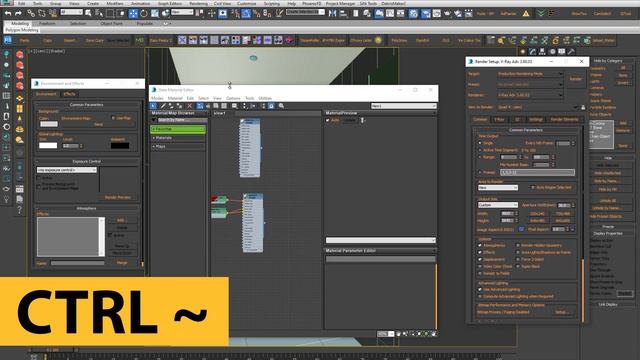Click the Frames input field in Render Setup
The image size is (640, 360).
point(537,172)
